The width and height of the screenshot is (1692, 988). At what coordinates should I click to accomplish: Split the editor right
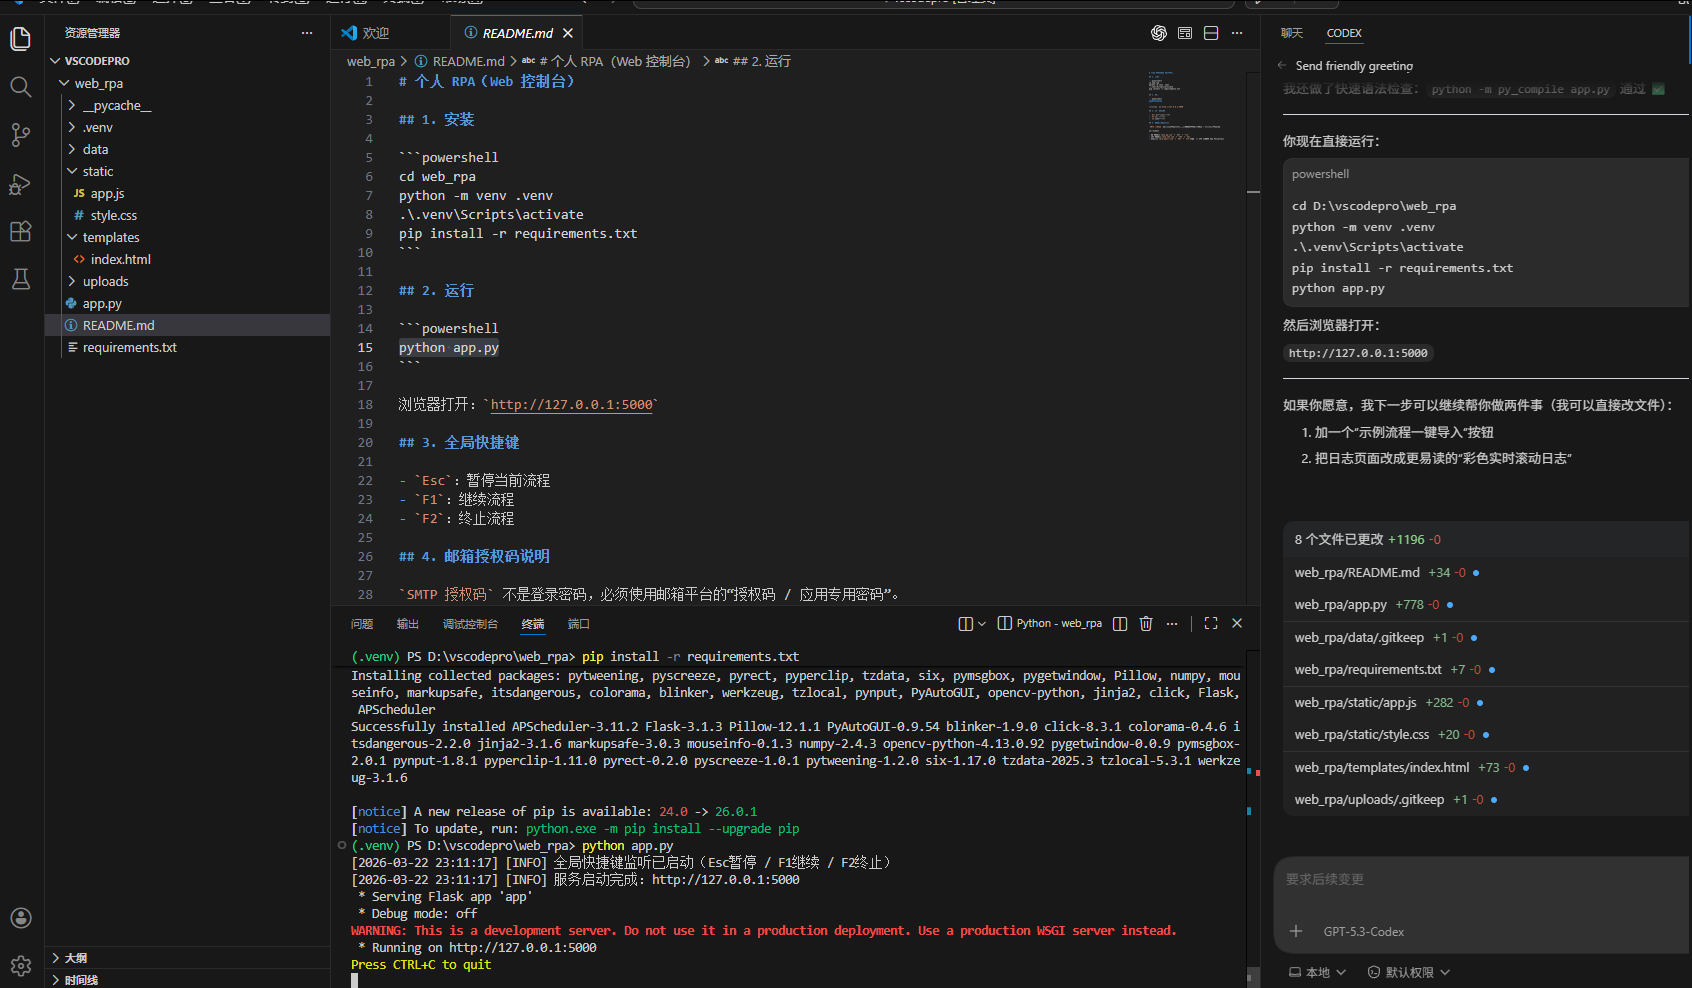coord(1211,33)
